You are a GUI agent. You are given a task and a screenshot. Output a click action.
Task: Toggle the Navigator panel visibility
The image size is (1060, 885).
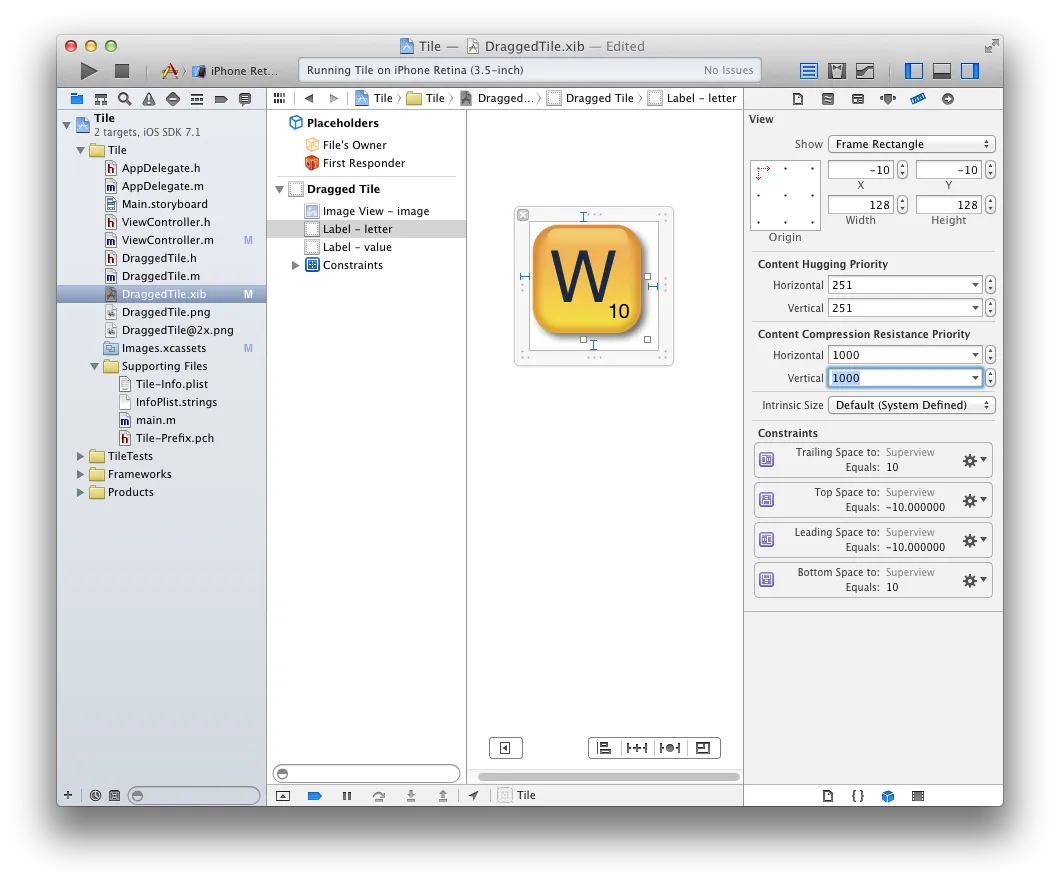pyautogui.click(x=913, y=71)
